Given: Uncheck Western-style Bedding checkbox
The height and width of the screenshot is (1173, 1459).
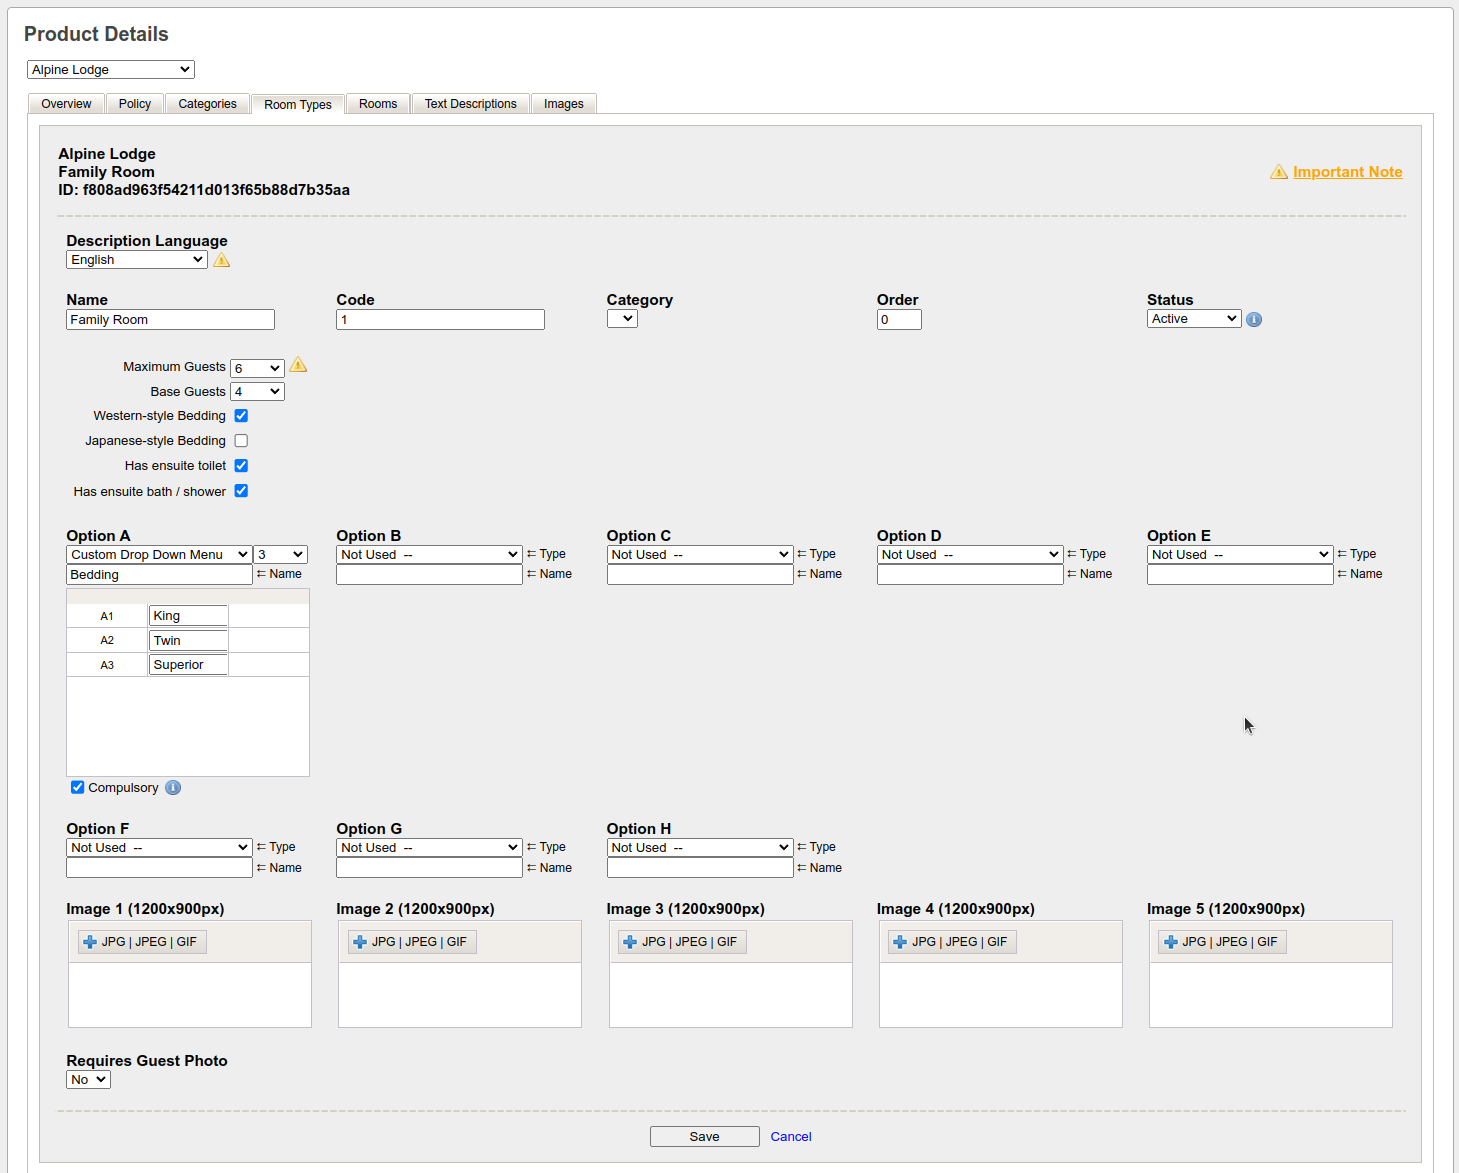Looking at the screenshot, I should pyautogui.click(x=241, y=416).
